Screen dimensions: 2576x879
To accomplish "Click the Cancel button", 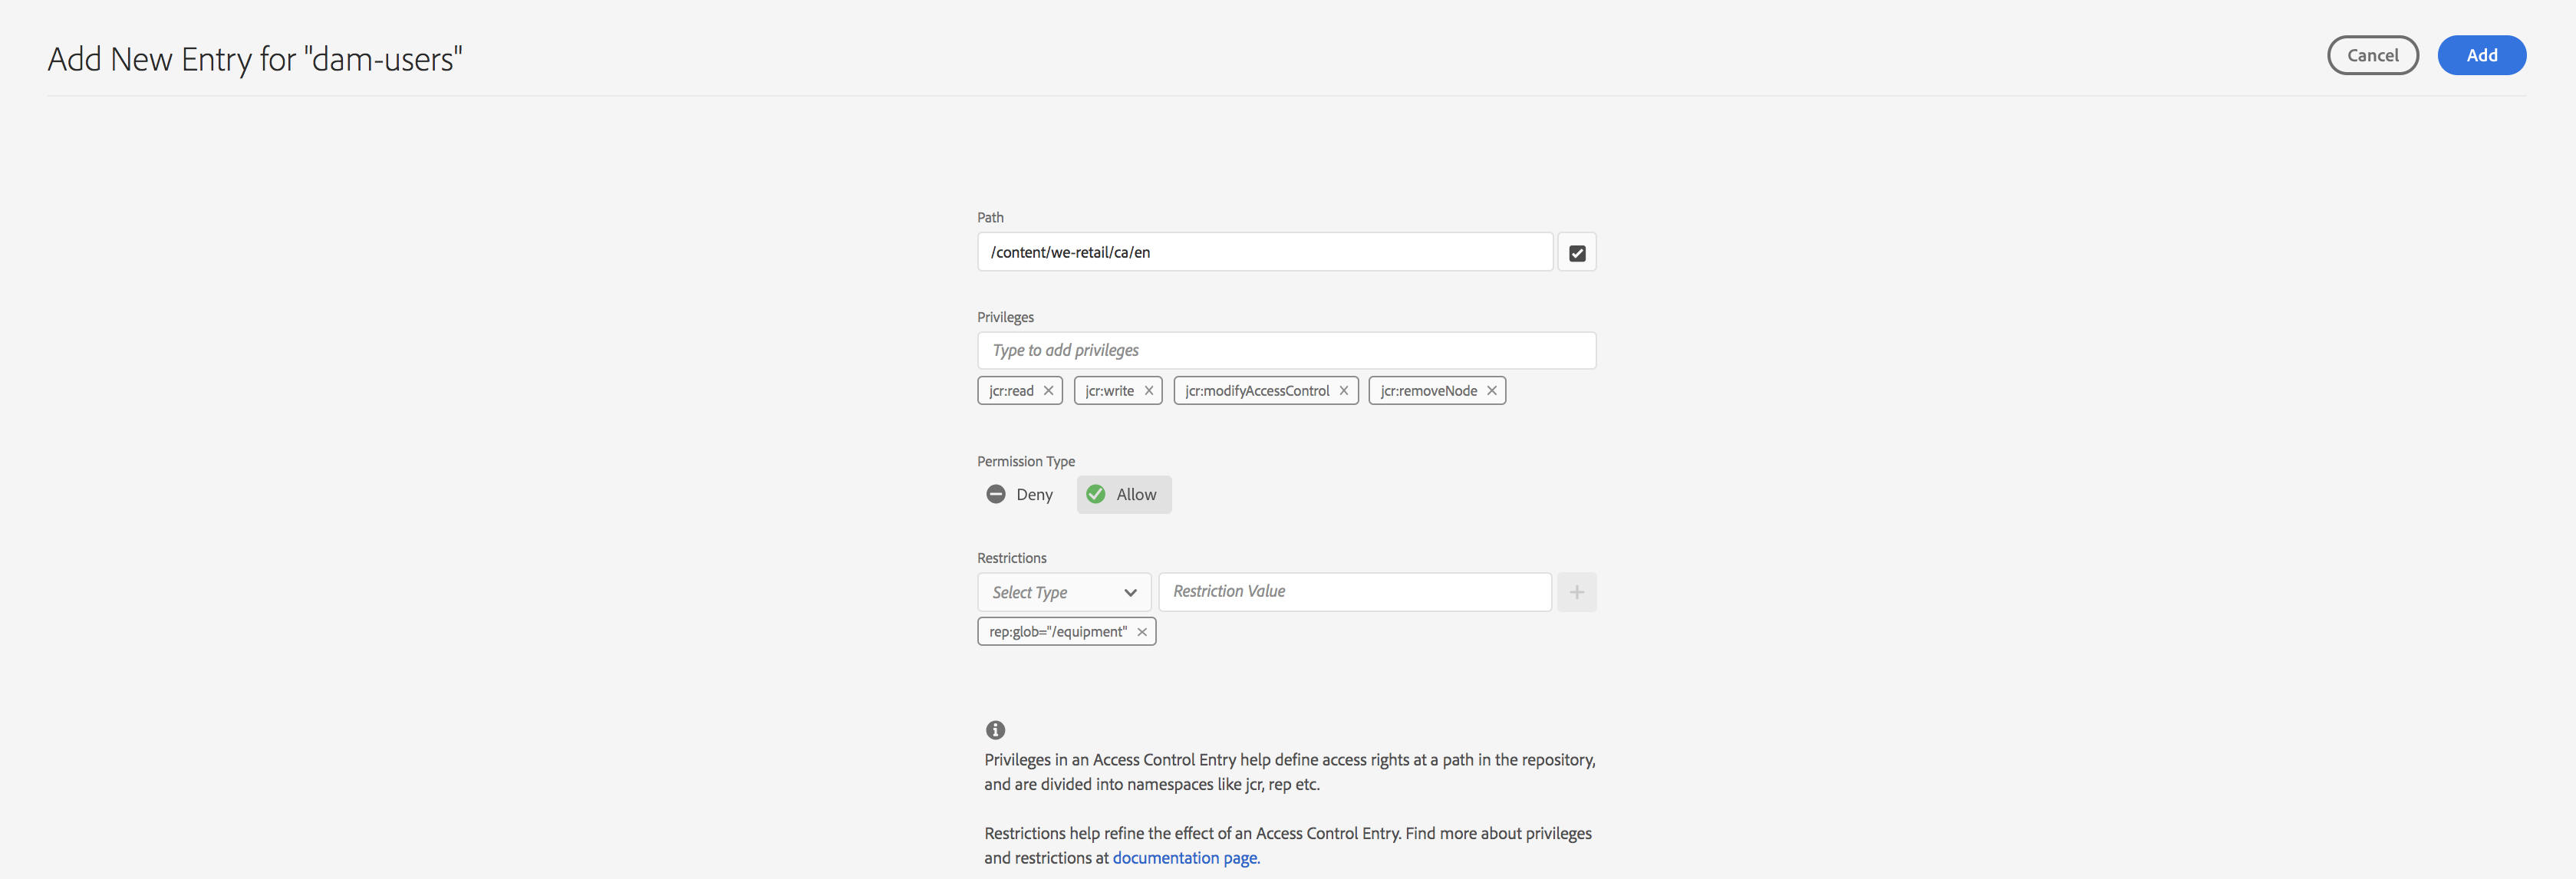I will point(2372,55).
